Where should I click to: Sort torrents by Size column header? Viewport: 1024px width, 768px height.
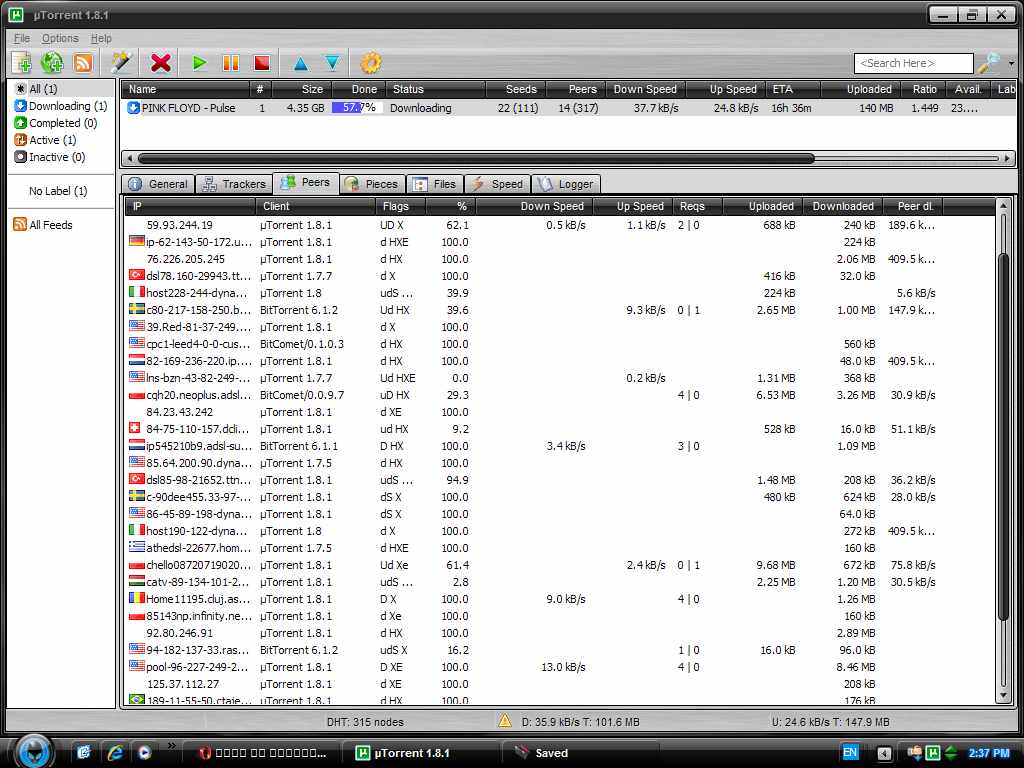tap(301, 89)
